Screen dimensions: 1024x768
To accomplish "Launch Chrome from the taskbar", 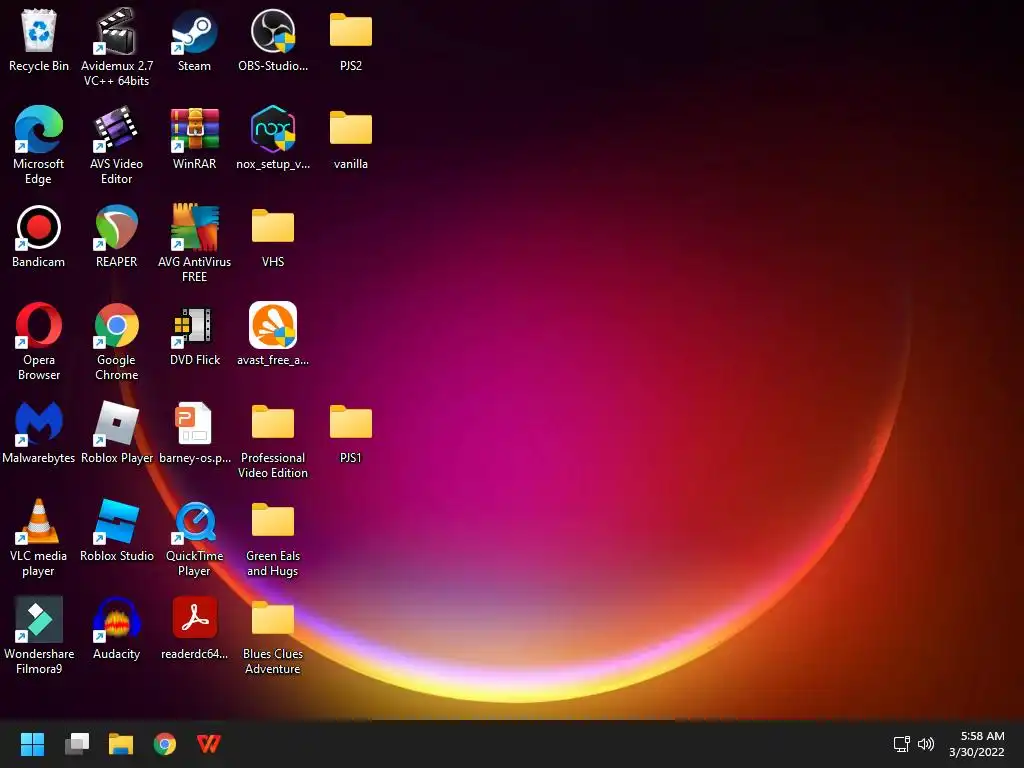I will [x=165, y=744].
